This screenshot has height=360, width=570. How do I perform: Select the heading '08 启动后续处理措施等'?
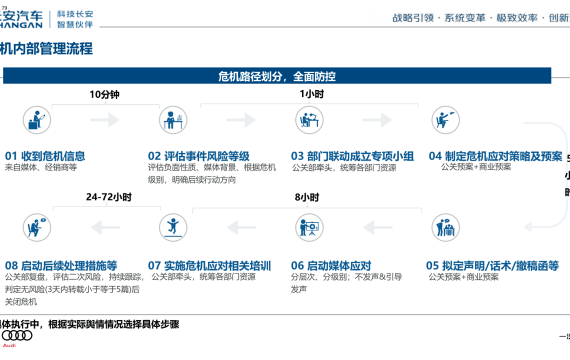pyautogui.click(x=61, y=265)
